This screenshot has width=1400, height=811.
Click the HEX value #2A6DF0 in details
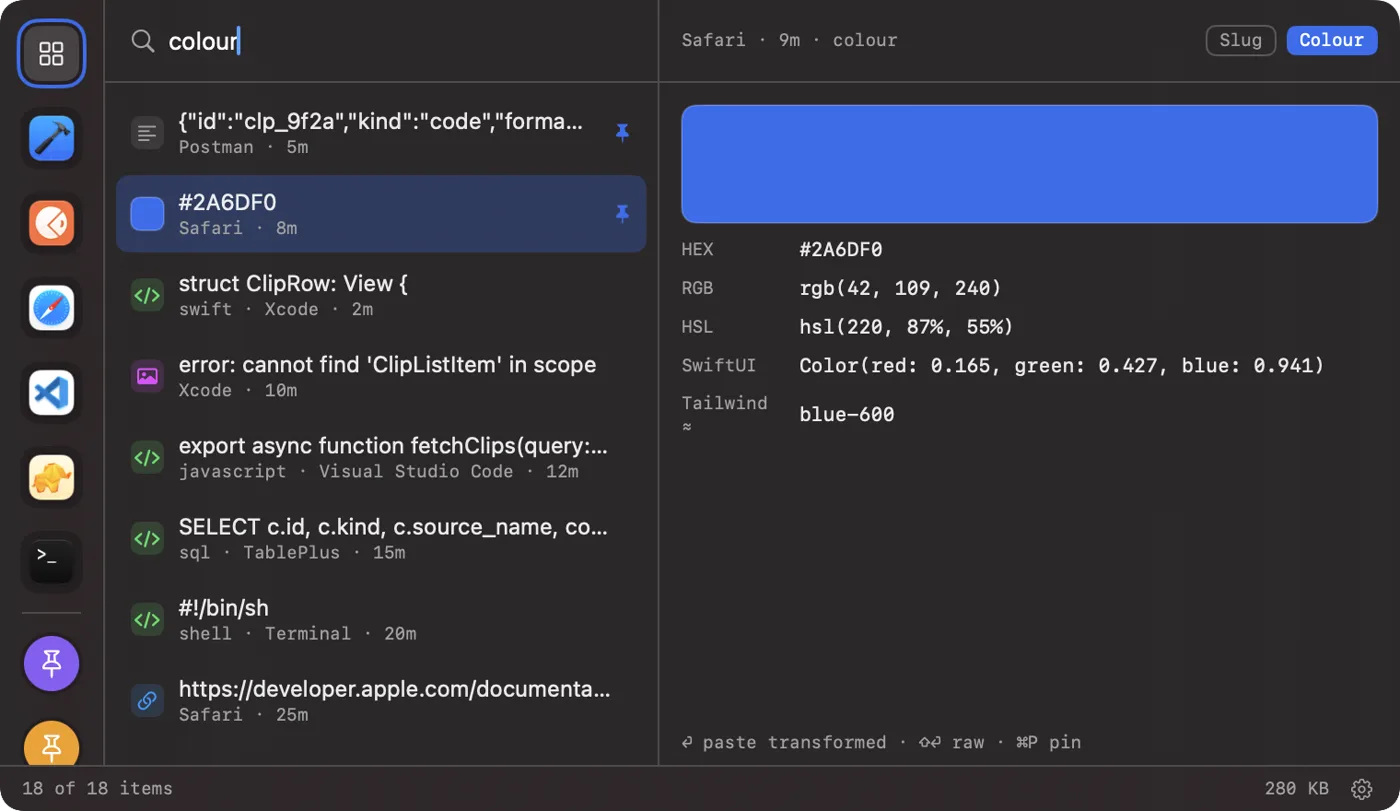(841, 250)
